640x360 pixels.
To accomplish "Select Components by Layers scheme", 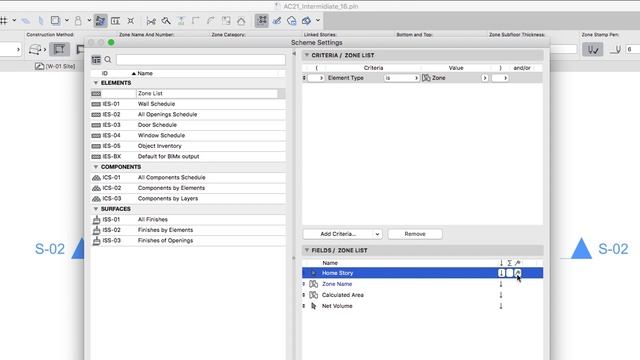I will pyautogui.click(x=188, y=199).
